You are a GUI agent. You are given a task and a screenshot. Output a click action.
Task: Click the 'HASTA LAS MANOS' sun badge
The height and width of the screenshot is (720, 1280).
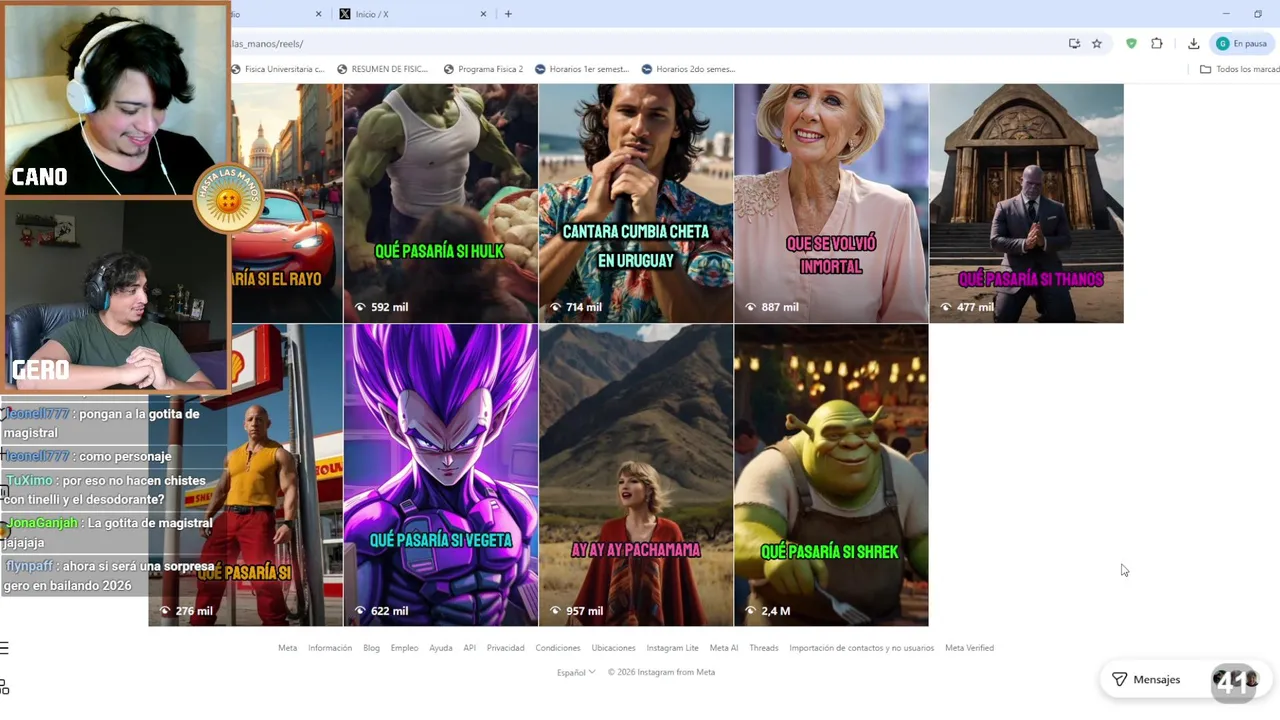pyautogui.click(x=229, y=200)
